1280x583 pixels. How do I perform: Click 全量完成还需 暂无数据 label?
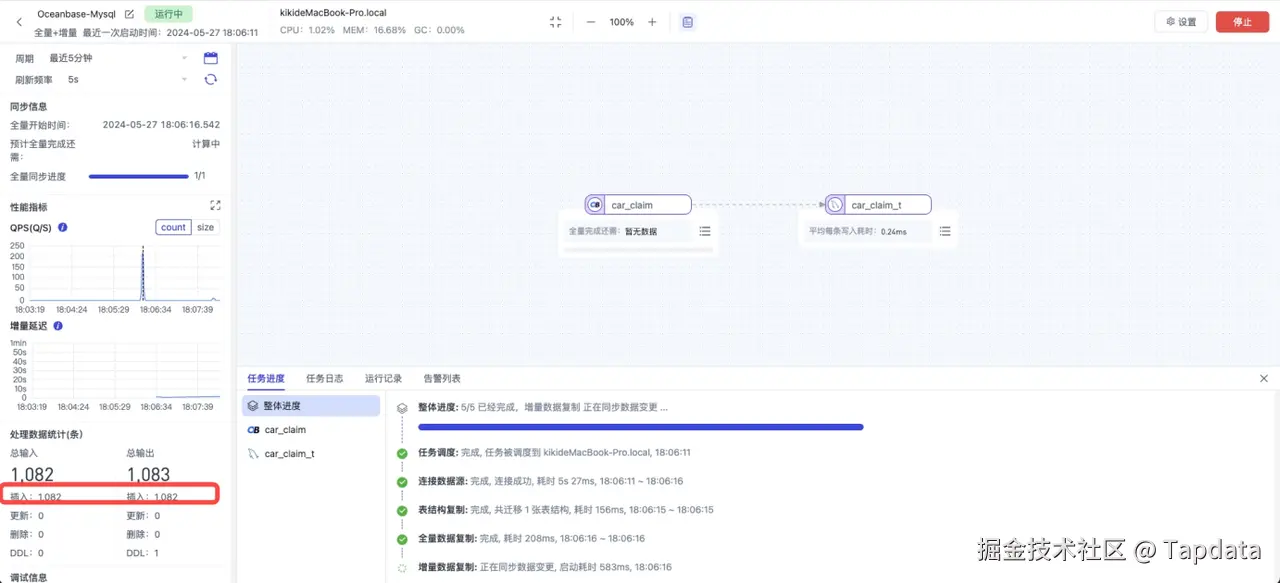(x=613, y=231)
